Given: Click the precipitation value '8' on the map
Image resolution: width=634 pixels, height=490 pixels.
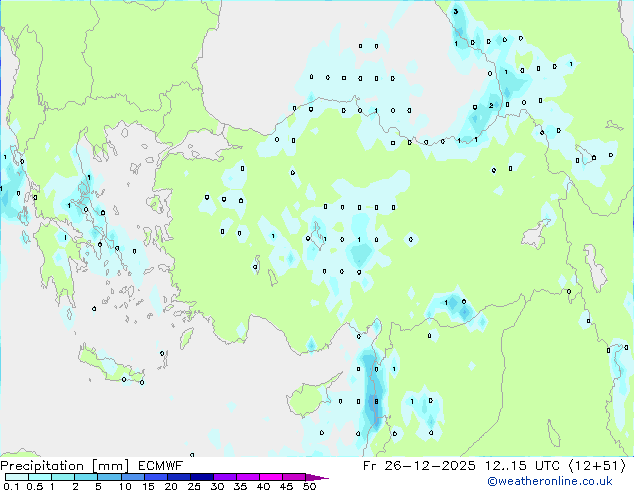Looking at the screenshot, I should click(x=376, y=401).
